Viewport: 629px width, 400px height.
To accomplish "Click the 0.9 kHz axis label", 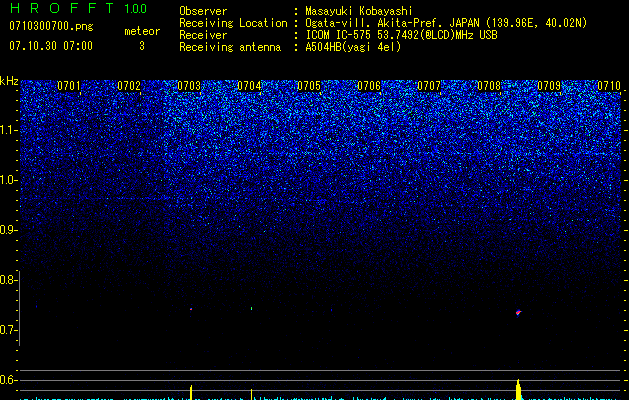I will (7, 230).
